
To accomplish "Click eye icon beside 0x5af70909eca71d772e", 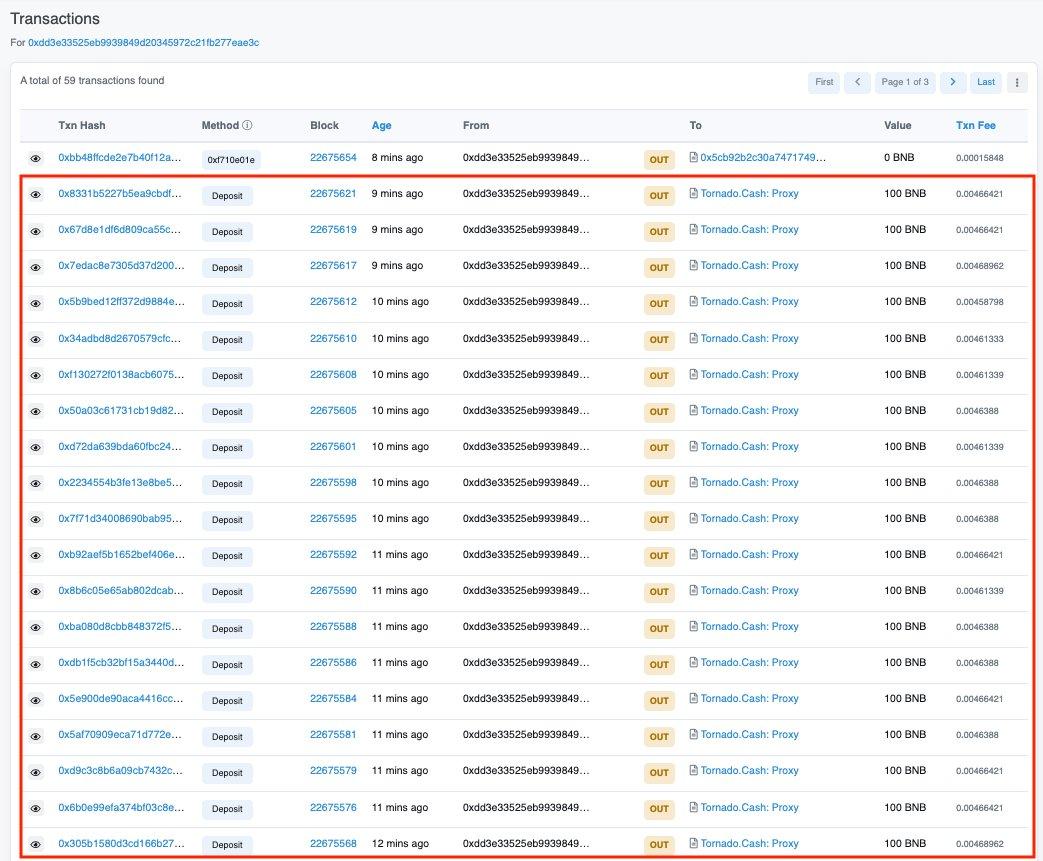I will pos(36,736).
